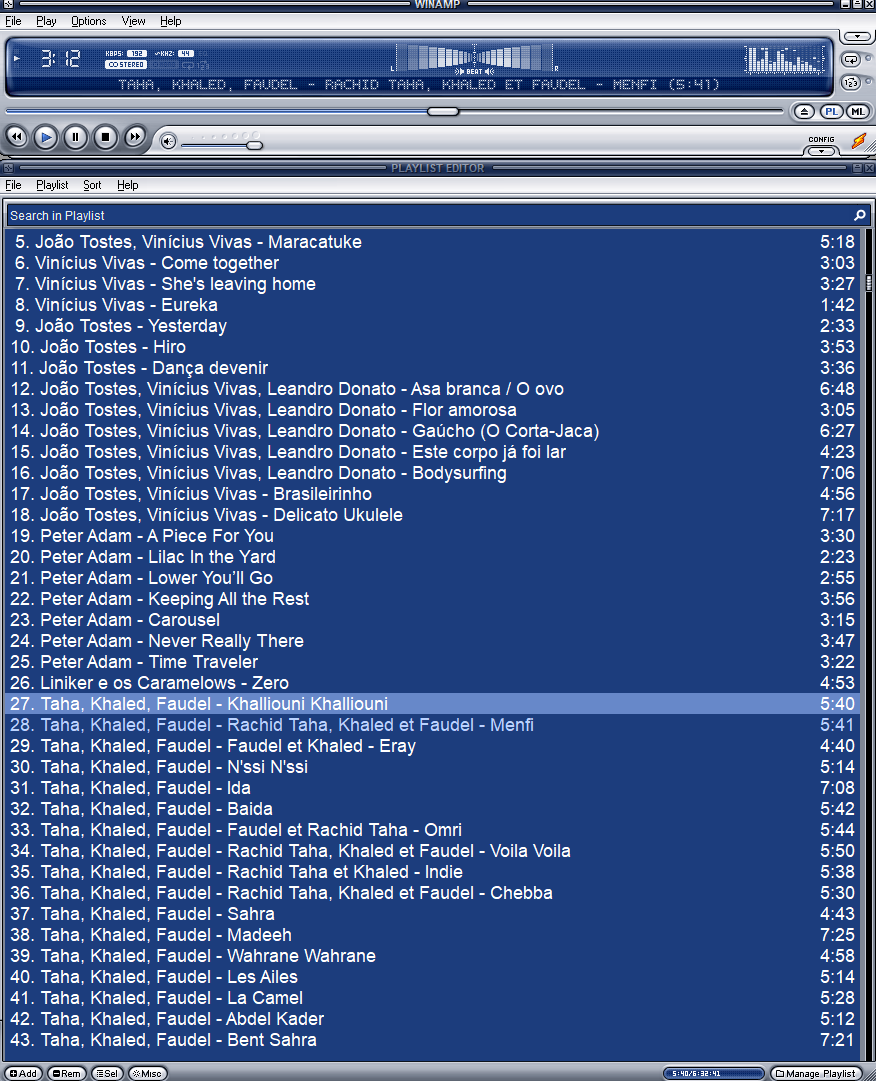
Task: Select playing track 28 Menfi
Action: (x=432, y=725)
